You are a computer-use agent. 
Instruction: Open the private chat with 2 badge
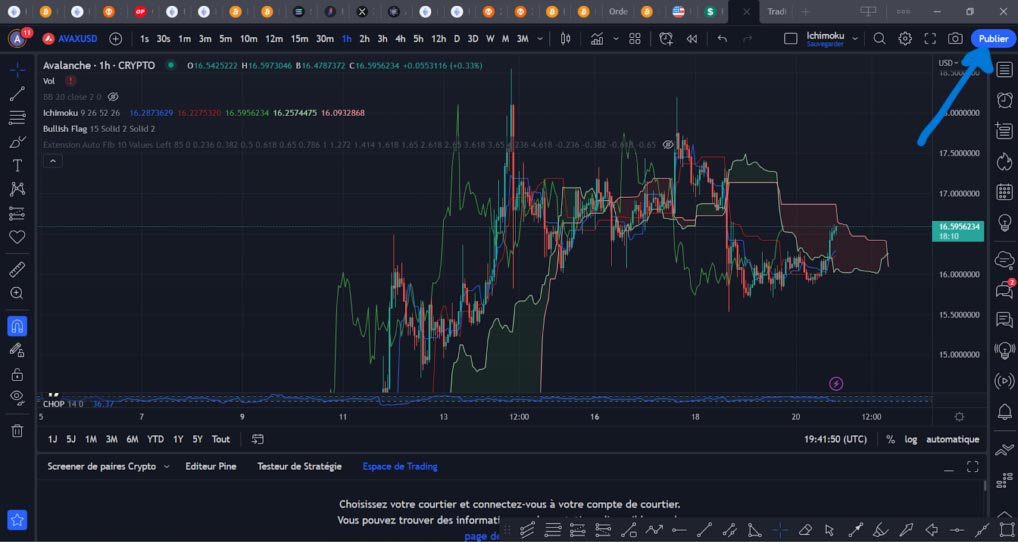click(1004, 289)
